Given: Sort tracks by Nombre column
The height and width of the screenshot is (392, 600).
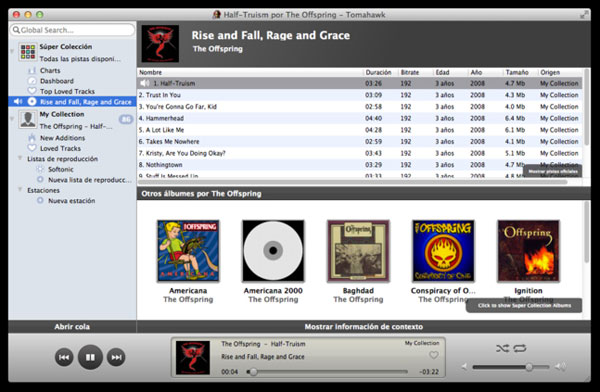Looking at the screenshot, I should (250, 72).
